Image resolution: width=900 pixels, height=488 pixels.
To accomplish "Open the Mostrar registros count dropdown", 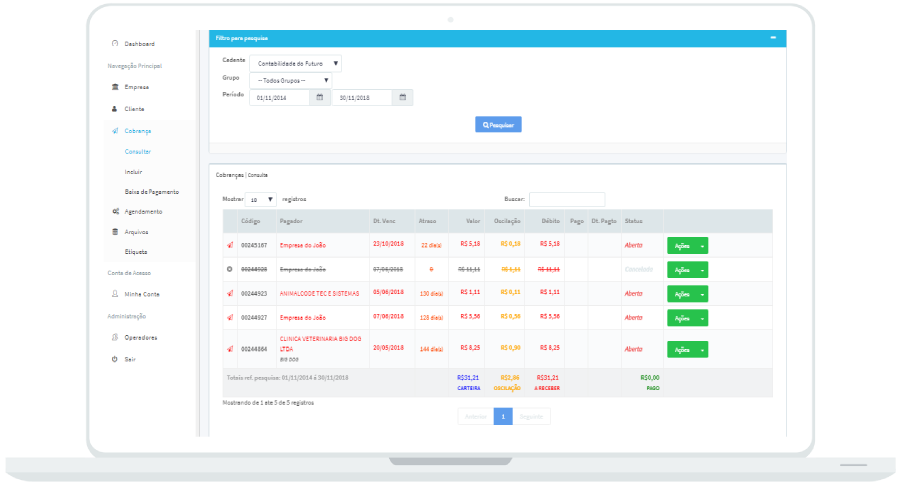I will (x=261, y=200).
